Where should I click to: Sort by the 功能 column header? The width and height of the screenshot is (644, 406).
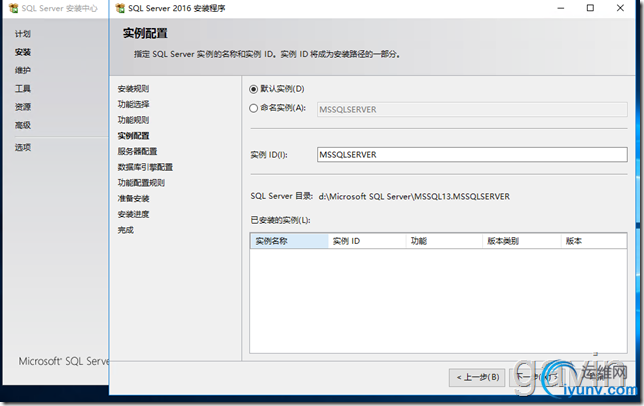point(444,241)
